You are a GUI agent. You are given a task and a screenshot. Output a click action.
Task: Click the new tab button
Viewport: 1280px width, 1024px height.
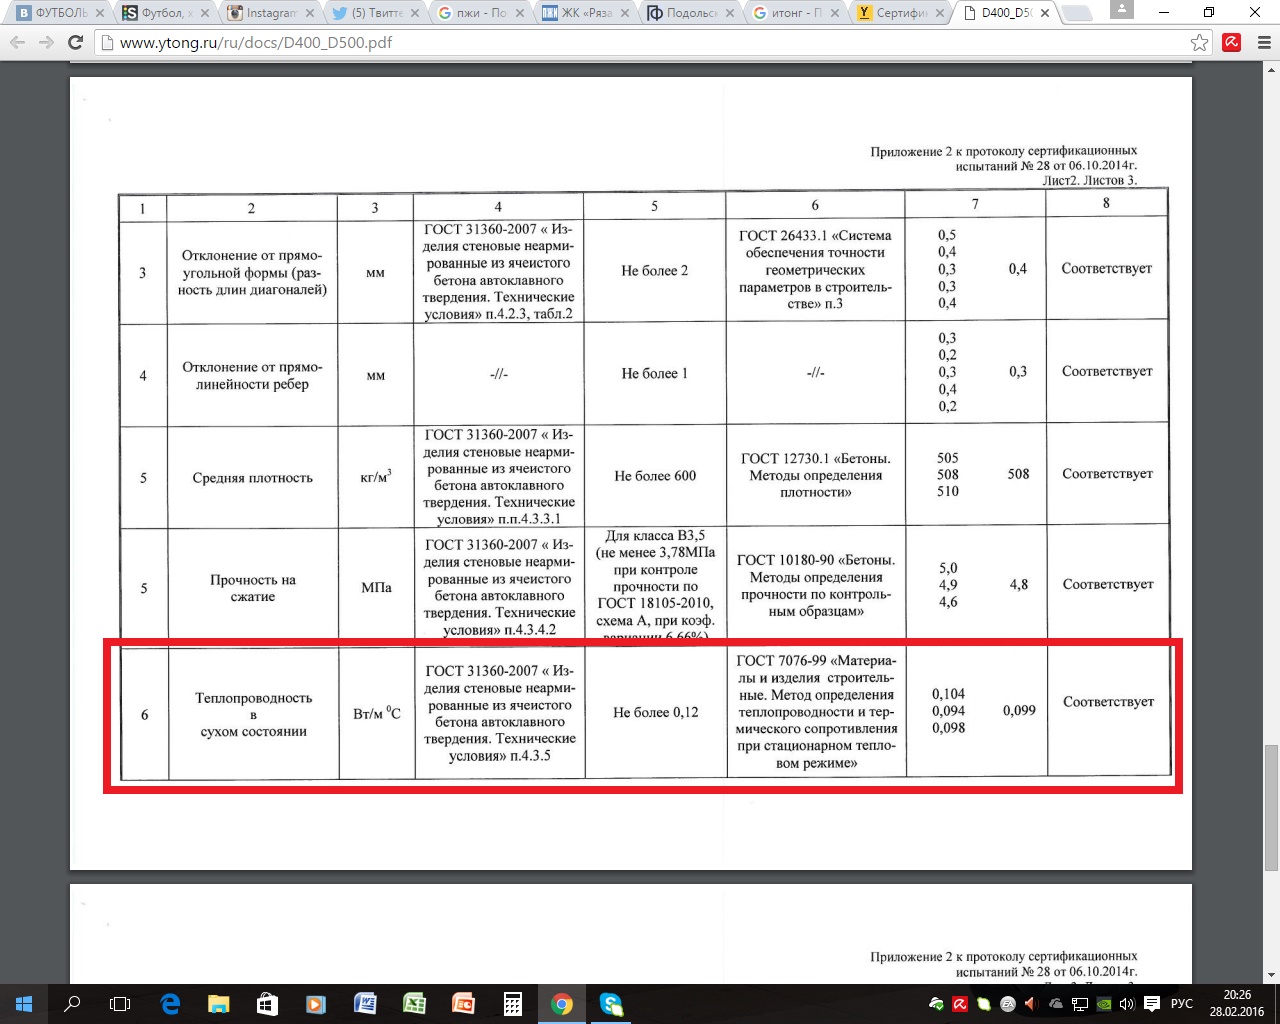(x=1076, y=14)
